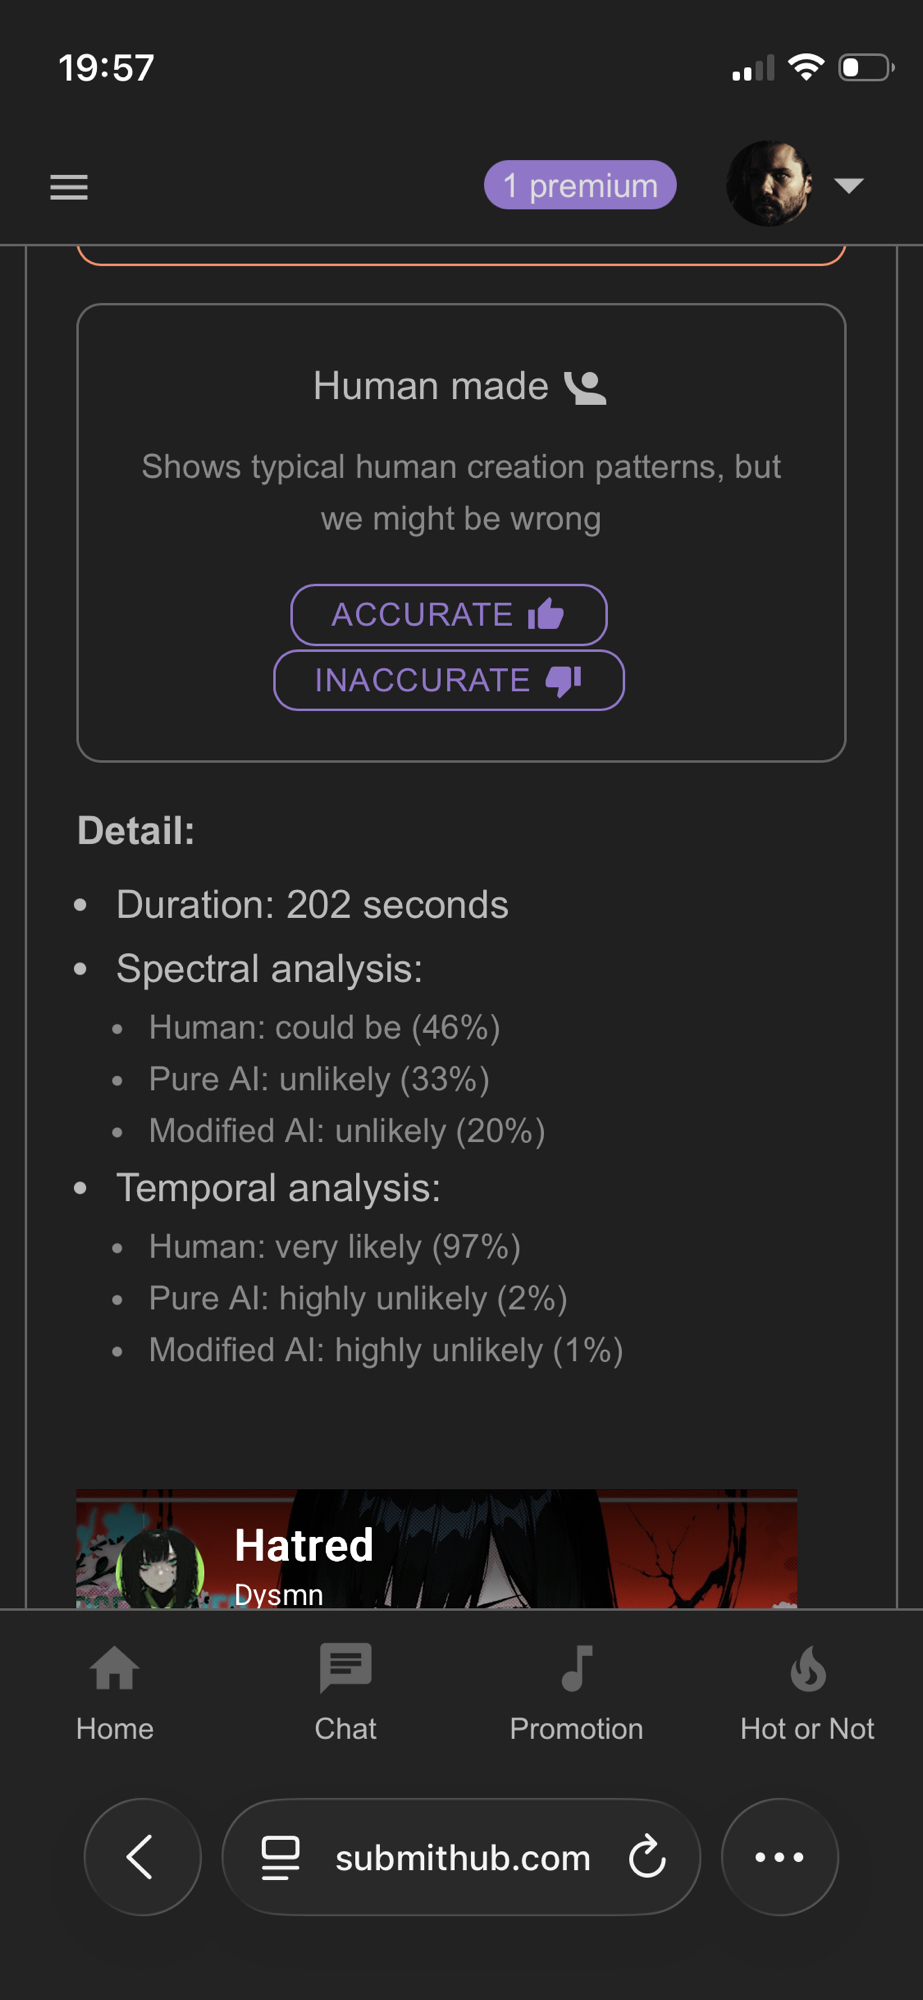
Task: Open the Hatred song title
Action: pyautogui.click(x=304, y=1545)
